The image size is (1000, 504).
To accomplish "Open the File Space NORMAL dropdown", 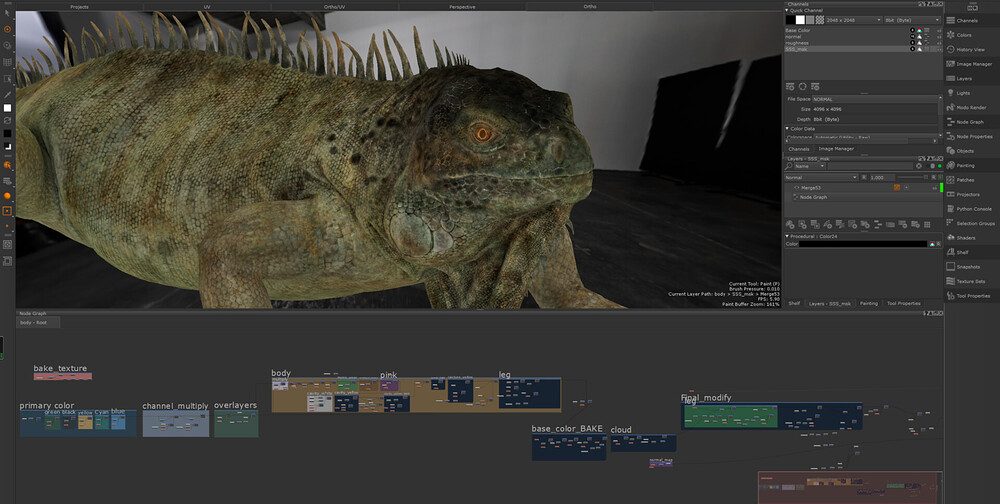I will click(x=876, y=100).
